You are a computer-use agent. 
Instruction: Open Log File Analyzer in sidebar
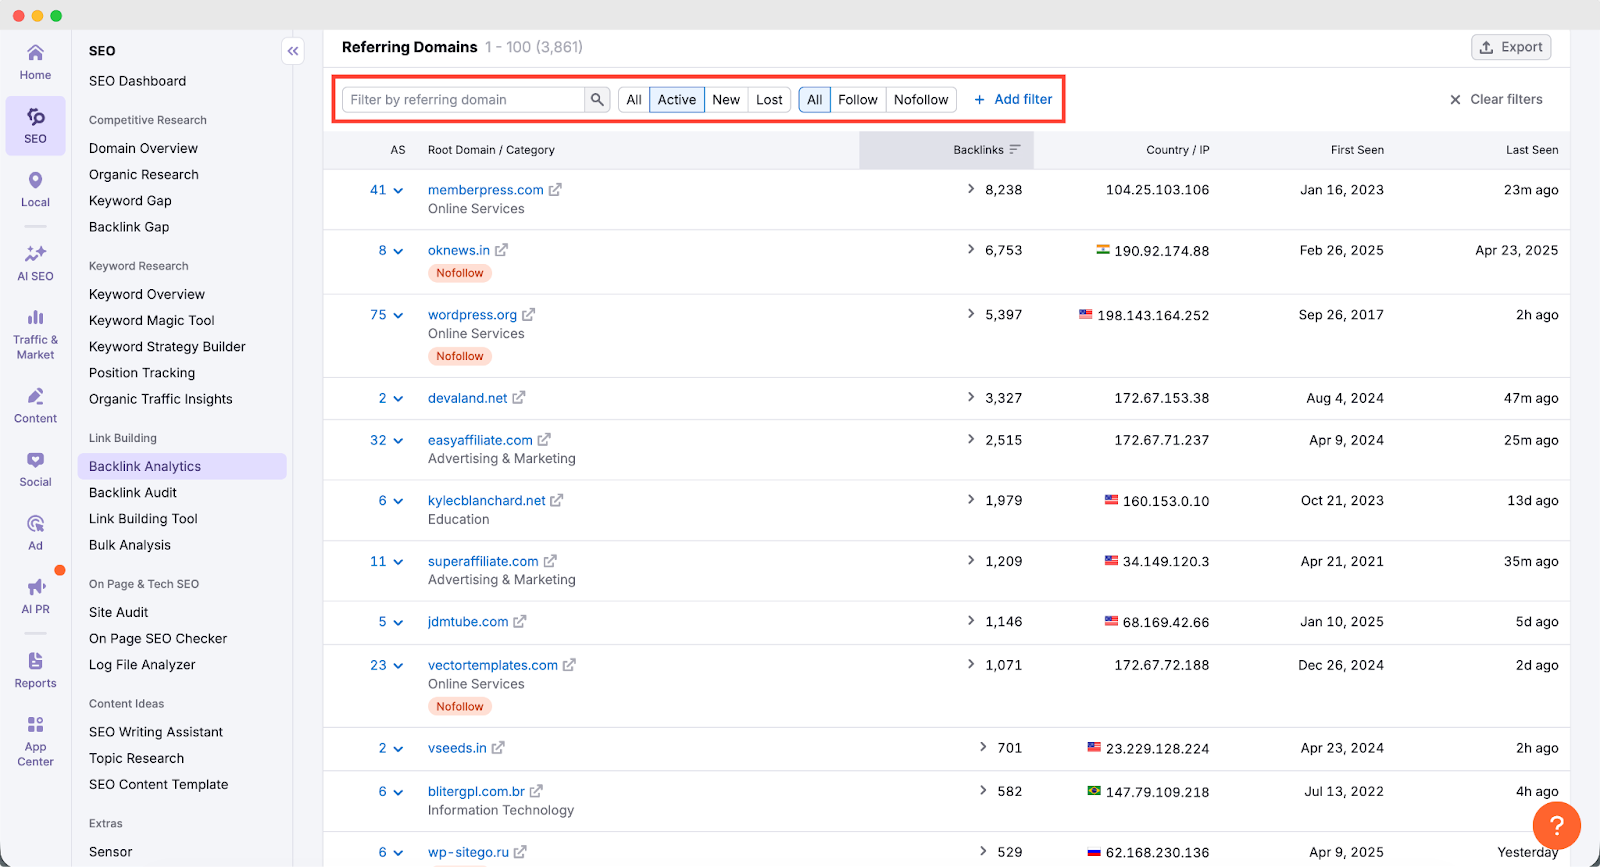(x=142, y=665)
